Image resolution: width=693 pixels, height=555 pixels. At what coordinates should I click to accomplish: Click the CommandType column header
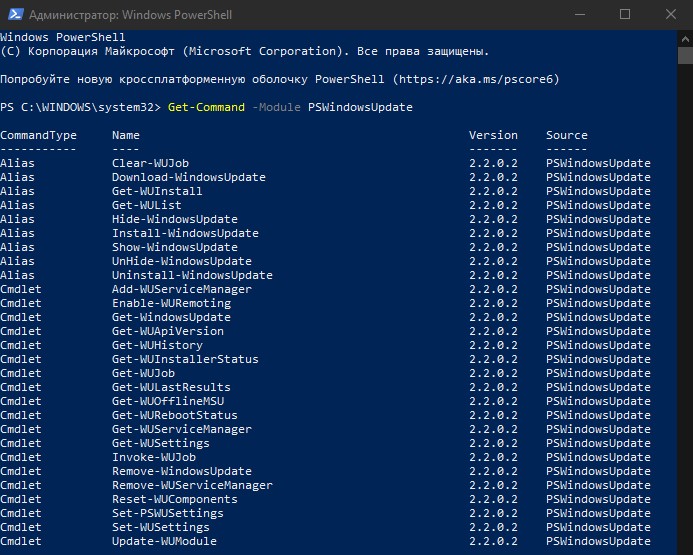38,135
